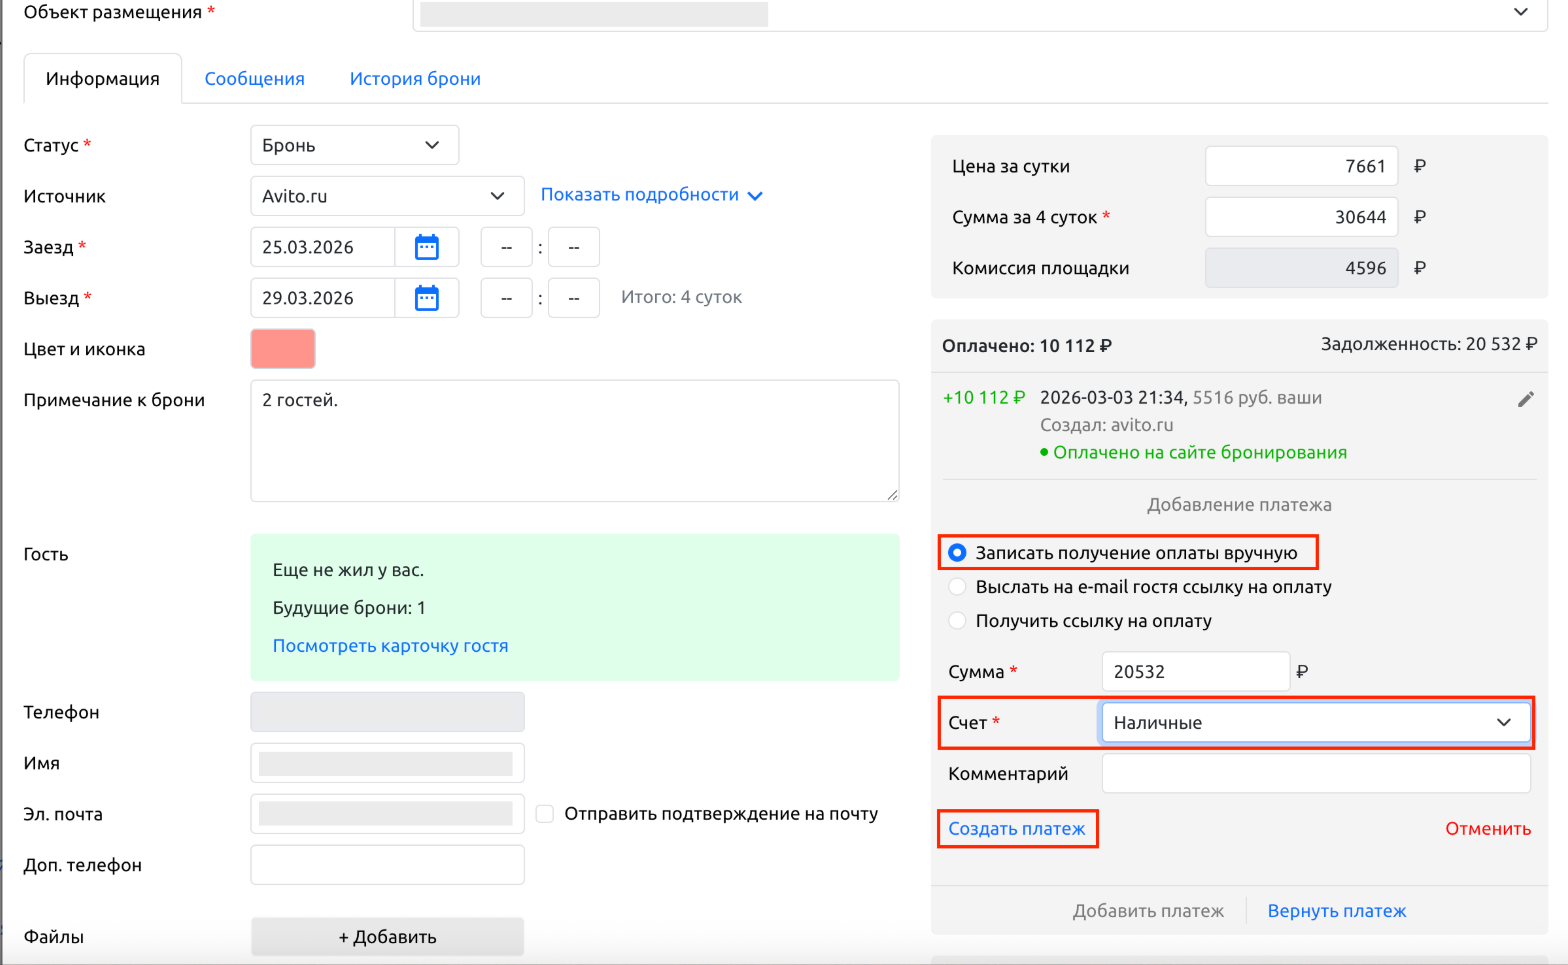Open the Счет dropdown showing Наличные
The image size is (1568, 965).
pyautogui.click(x=1315, y=723)
